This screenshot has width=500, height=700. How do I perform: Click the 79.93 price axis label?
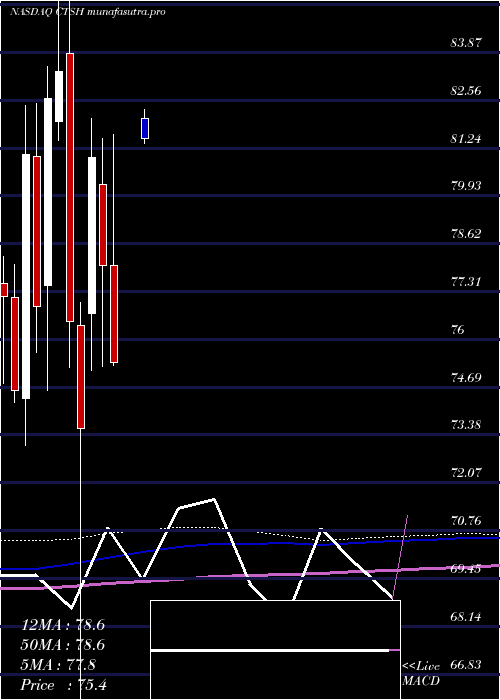[466, 186]
